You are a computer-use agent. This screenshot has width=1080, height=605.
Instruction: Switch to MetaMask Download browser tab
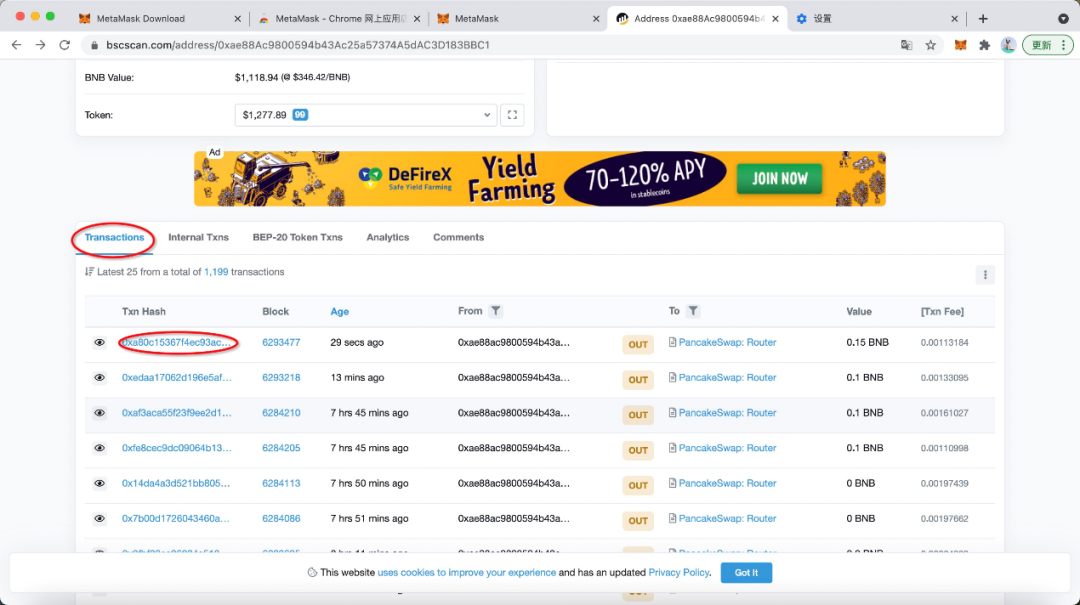click(158, 19)
